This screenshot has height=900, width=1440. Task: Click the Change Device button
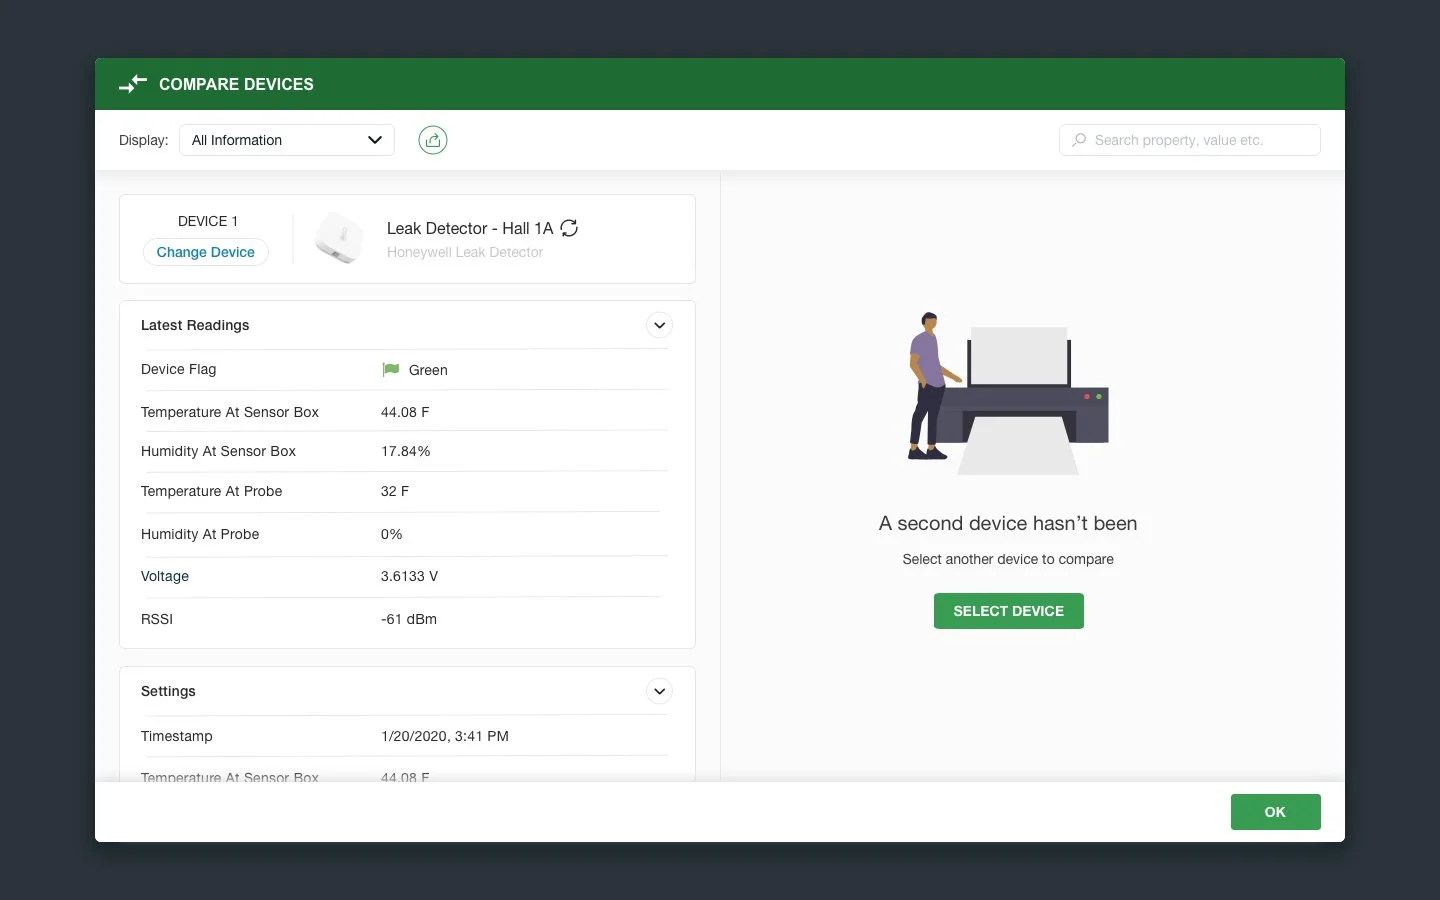(x=206, y=252)
